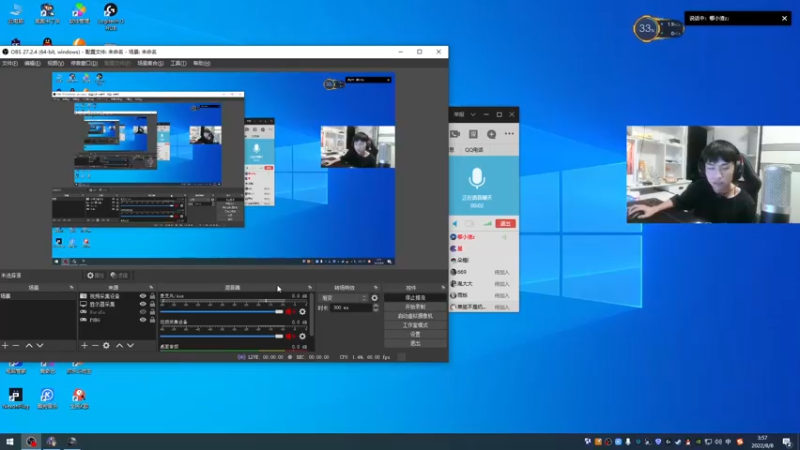Toggle the speaker icon in the QQ call
Screen dimensions: 800x450
(x=455, y=223)
